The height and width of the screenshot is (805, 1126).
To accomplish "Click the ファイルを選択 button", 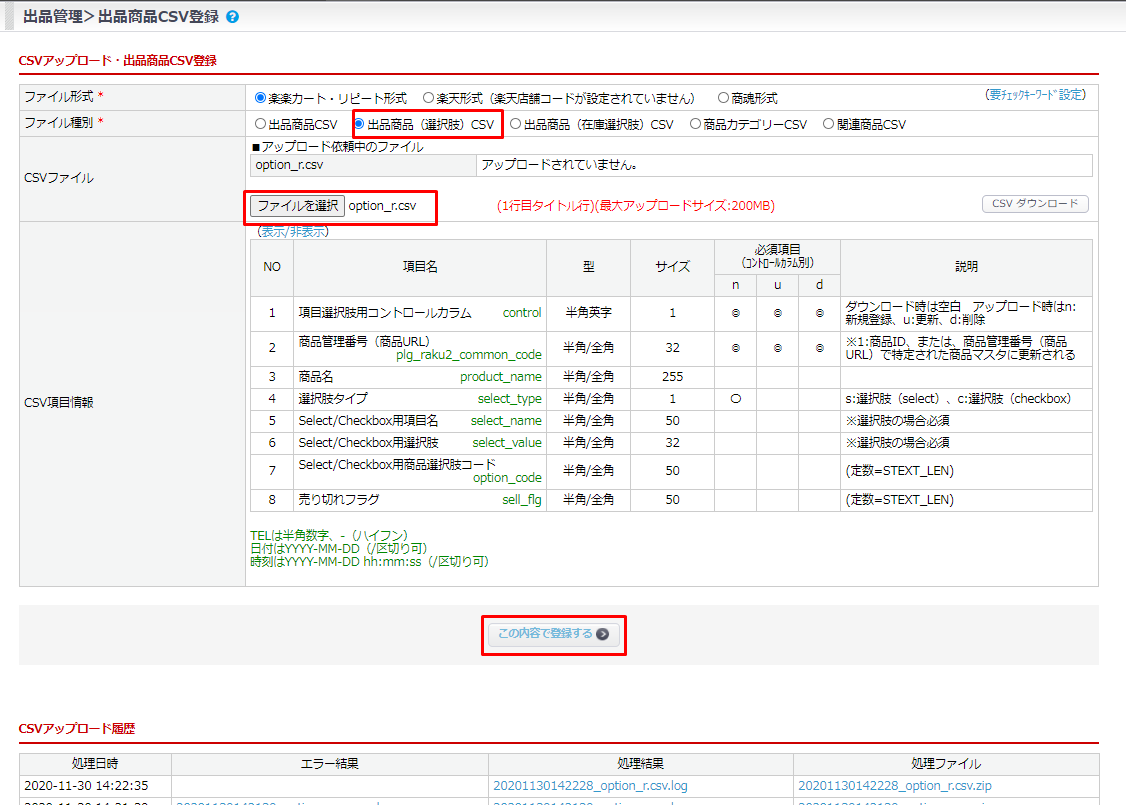I will pyautogui.click(x=297, y=206).
